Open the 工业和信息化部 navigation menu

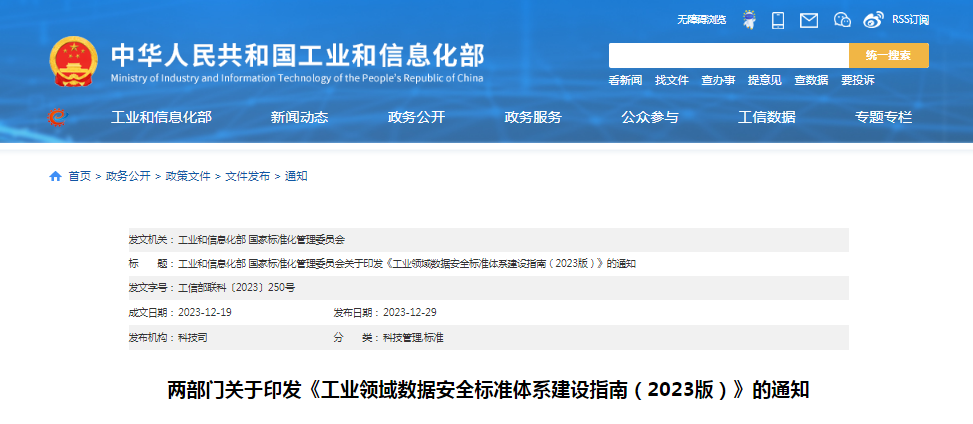pyautogui.click(x=161, y=117)
